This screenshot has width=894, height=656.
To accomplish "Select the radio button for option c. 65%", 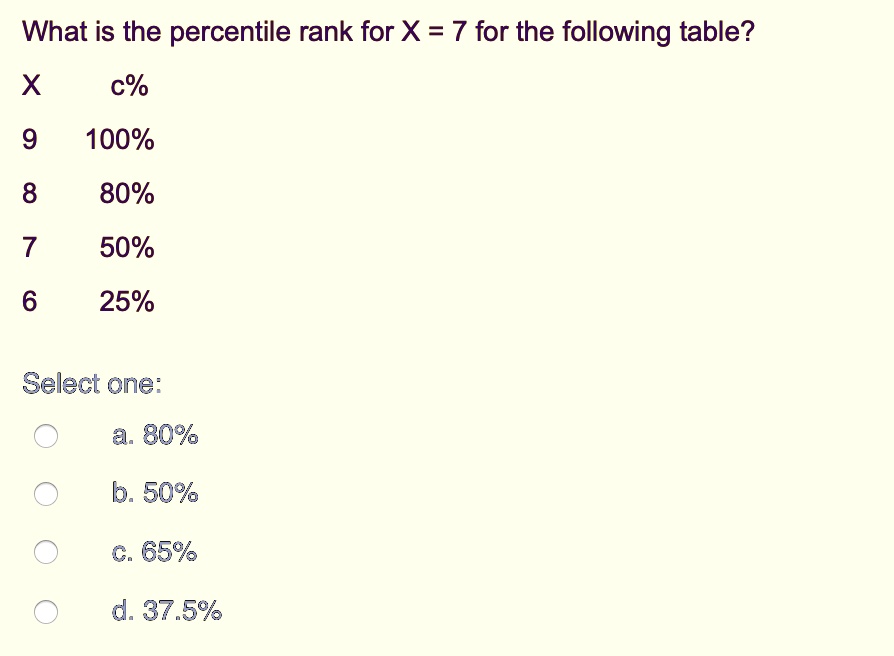I will click(x=45, y=552).
